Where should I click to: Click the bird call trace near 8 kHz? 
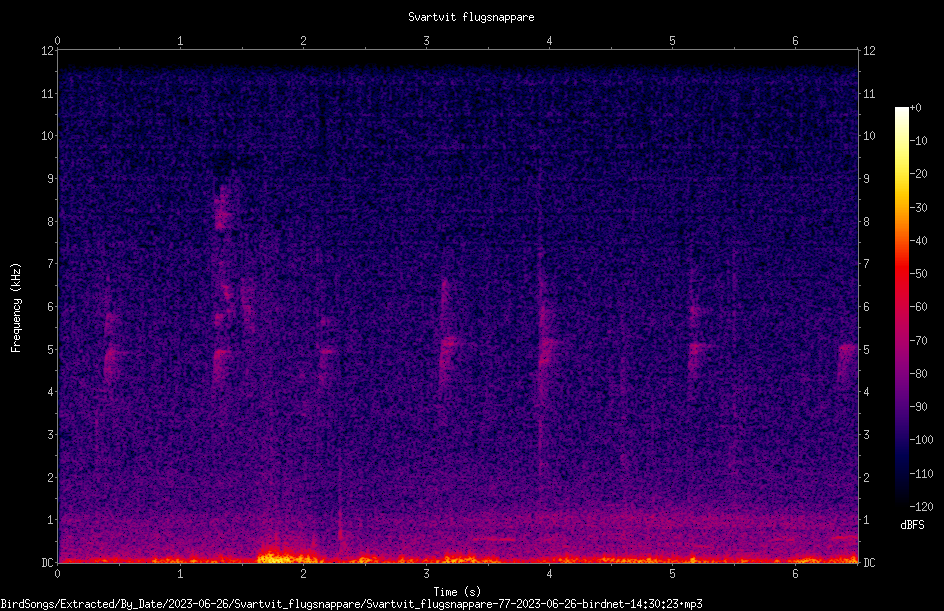[223, 208]
